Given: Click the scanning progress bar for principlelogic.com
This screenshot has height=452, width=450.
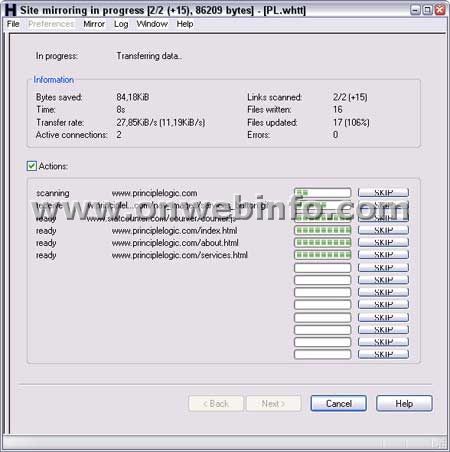Looking at the screenshot, I should point(323,192).
